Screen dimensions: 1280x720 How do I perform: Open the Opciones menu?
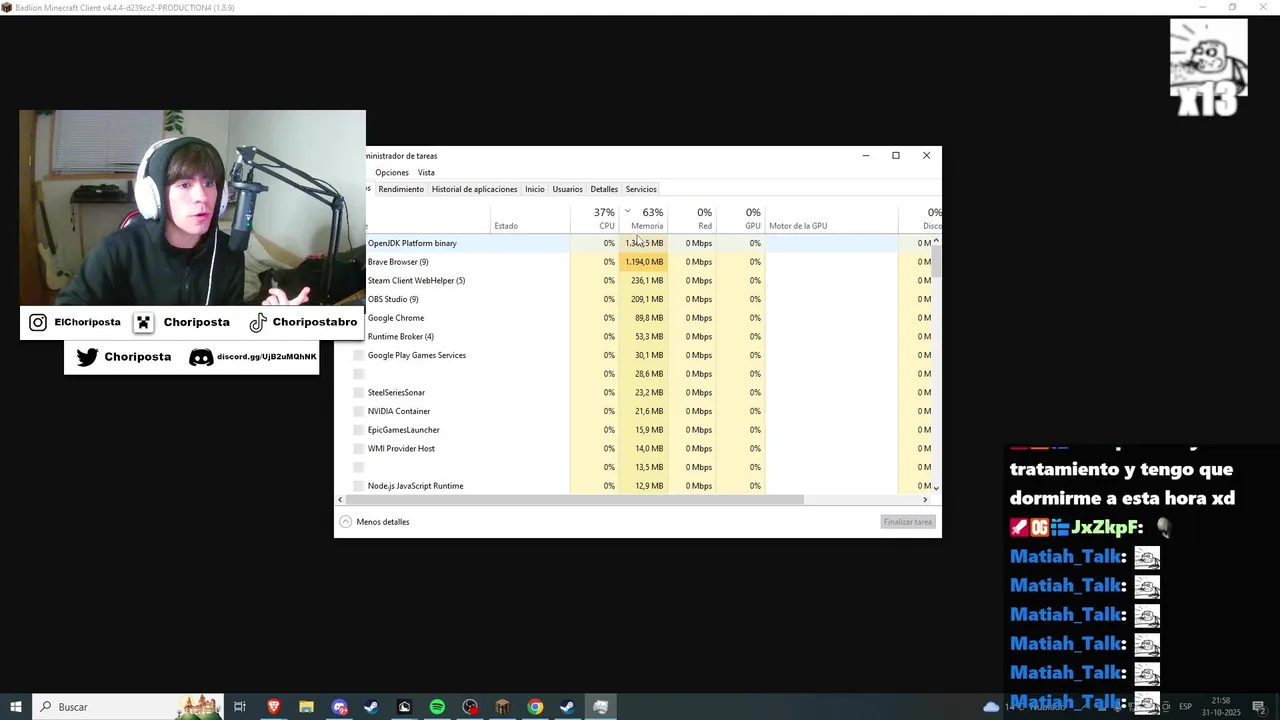pos(392,173)
